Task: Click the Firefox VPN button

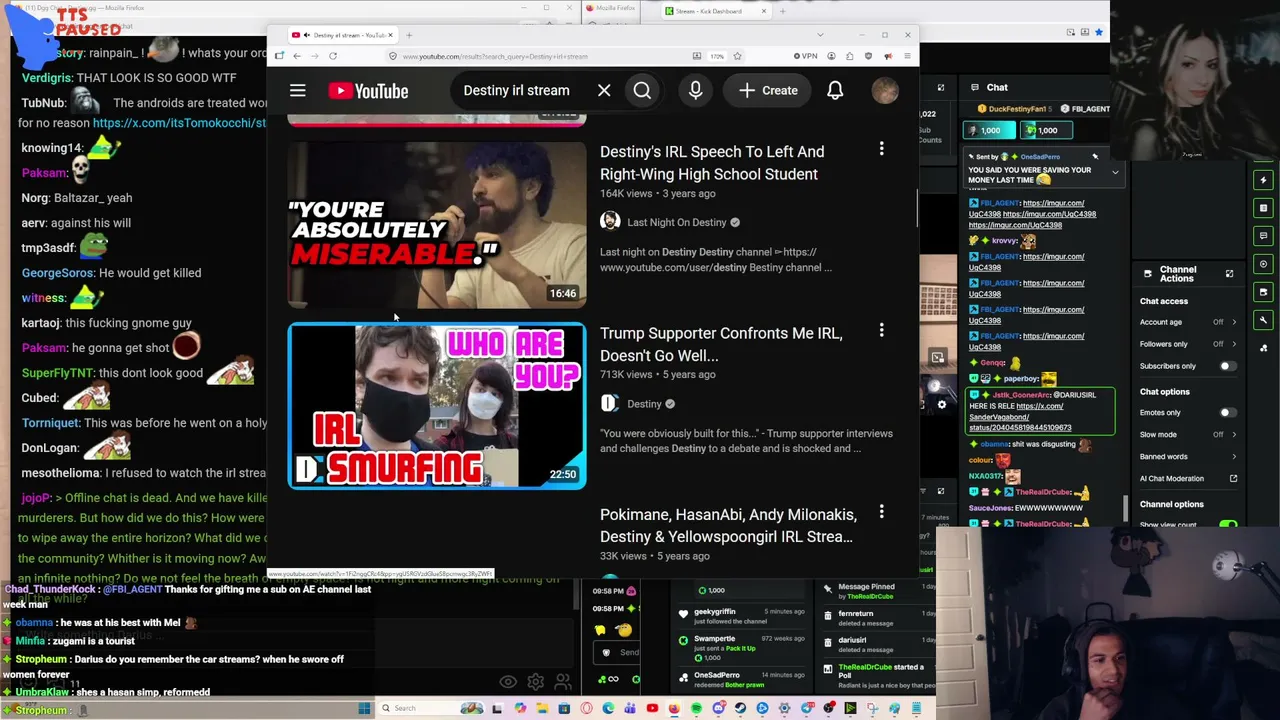Action: point(805,56)
